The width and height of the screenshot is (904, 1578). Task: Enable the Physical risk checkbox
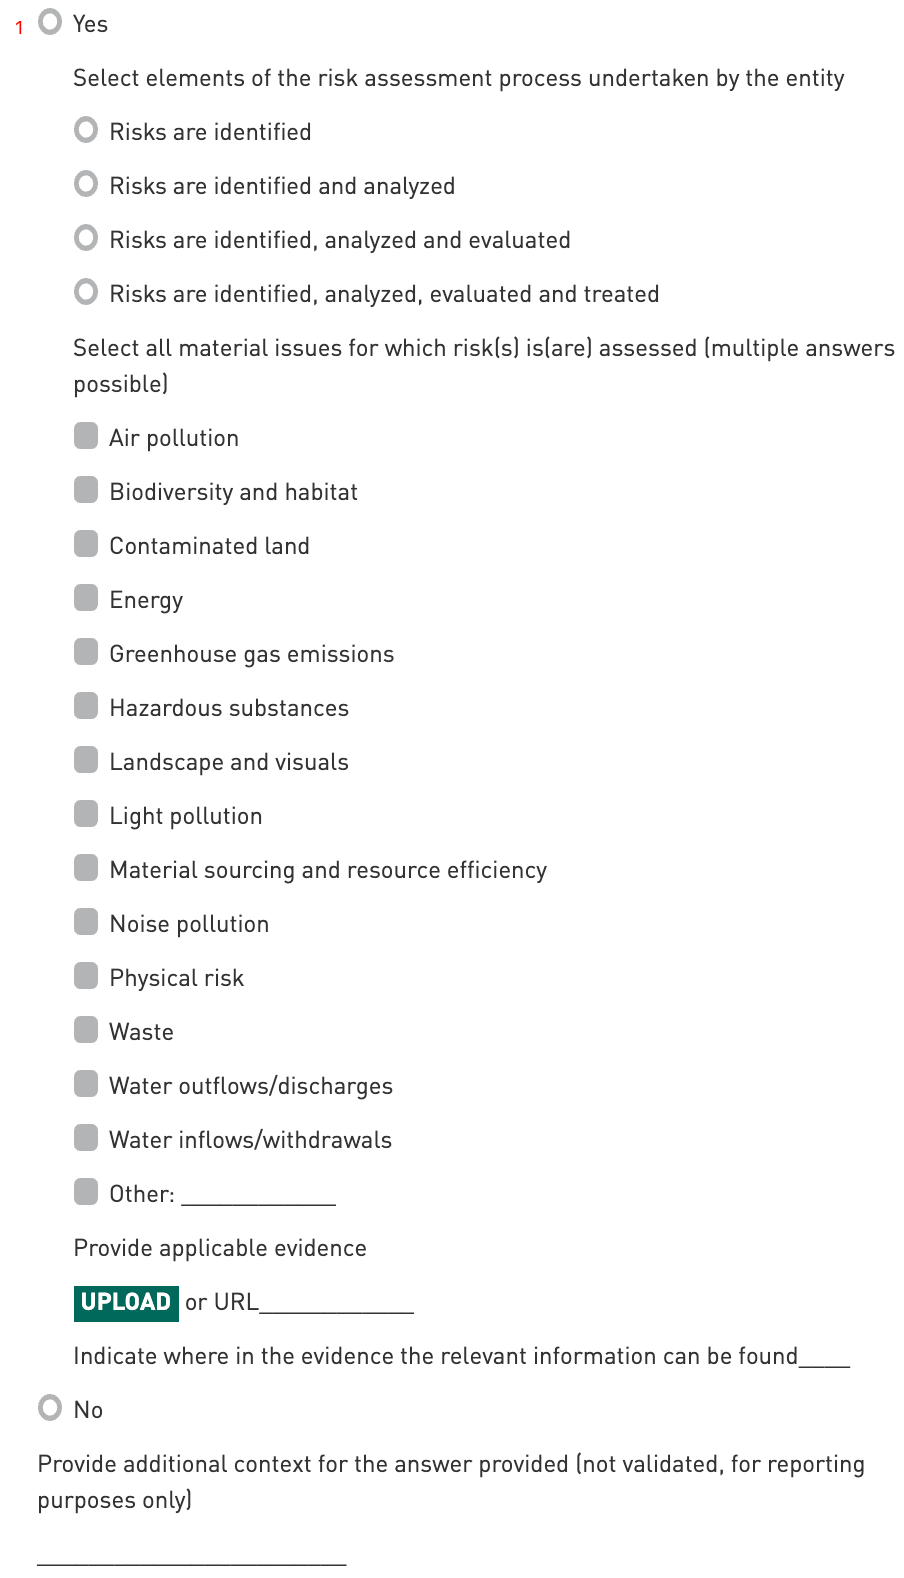tap(87, 976)
